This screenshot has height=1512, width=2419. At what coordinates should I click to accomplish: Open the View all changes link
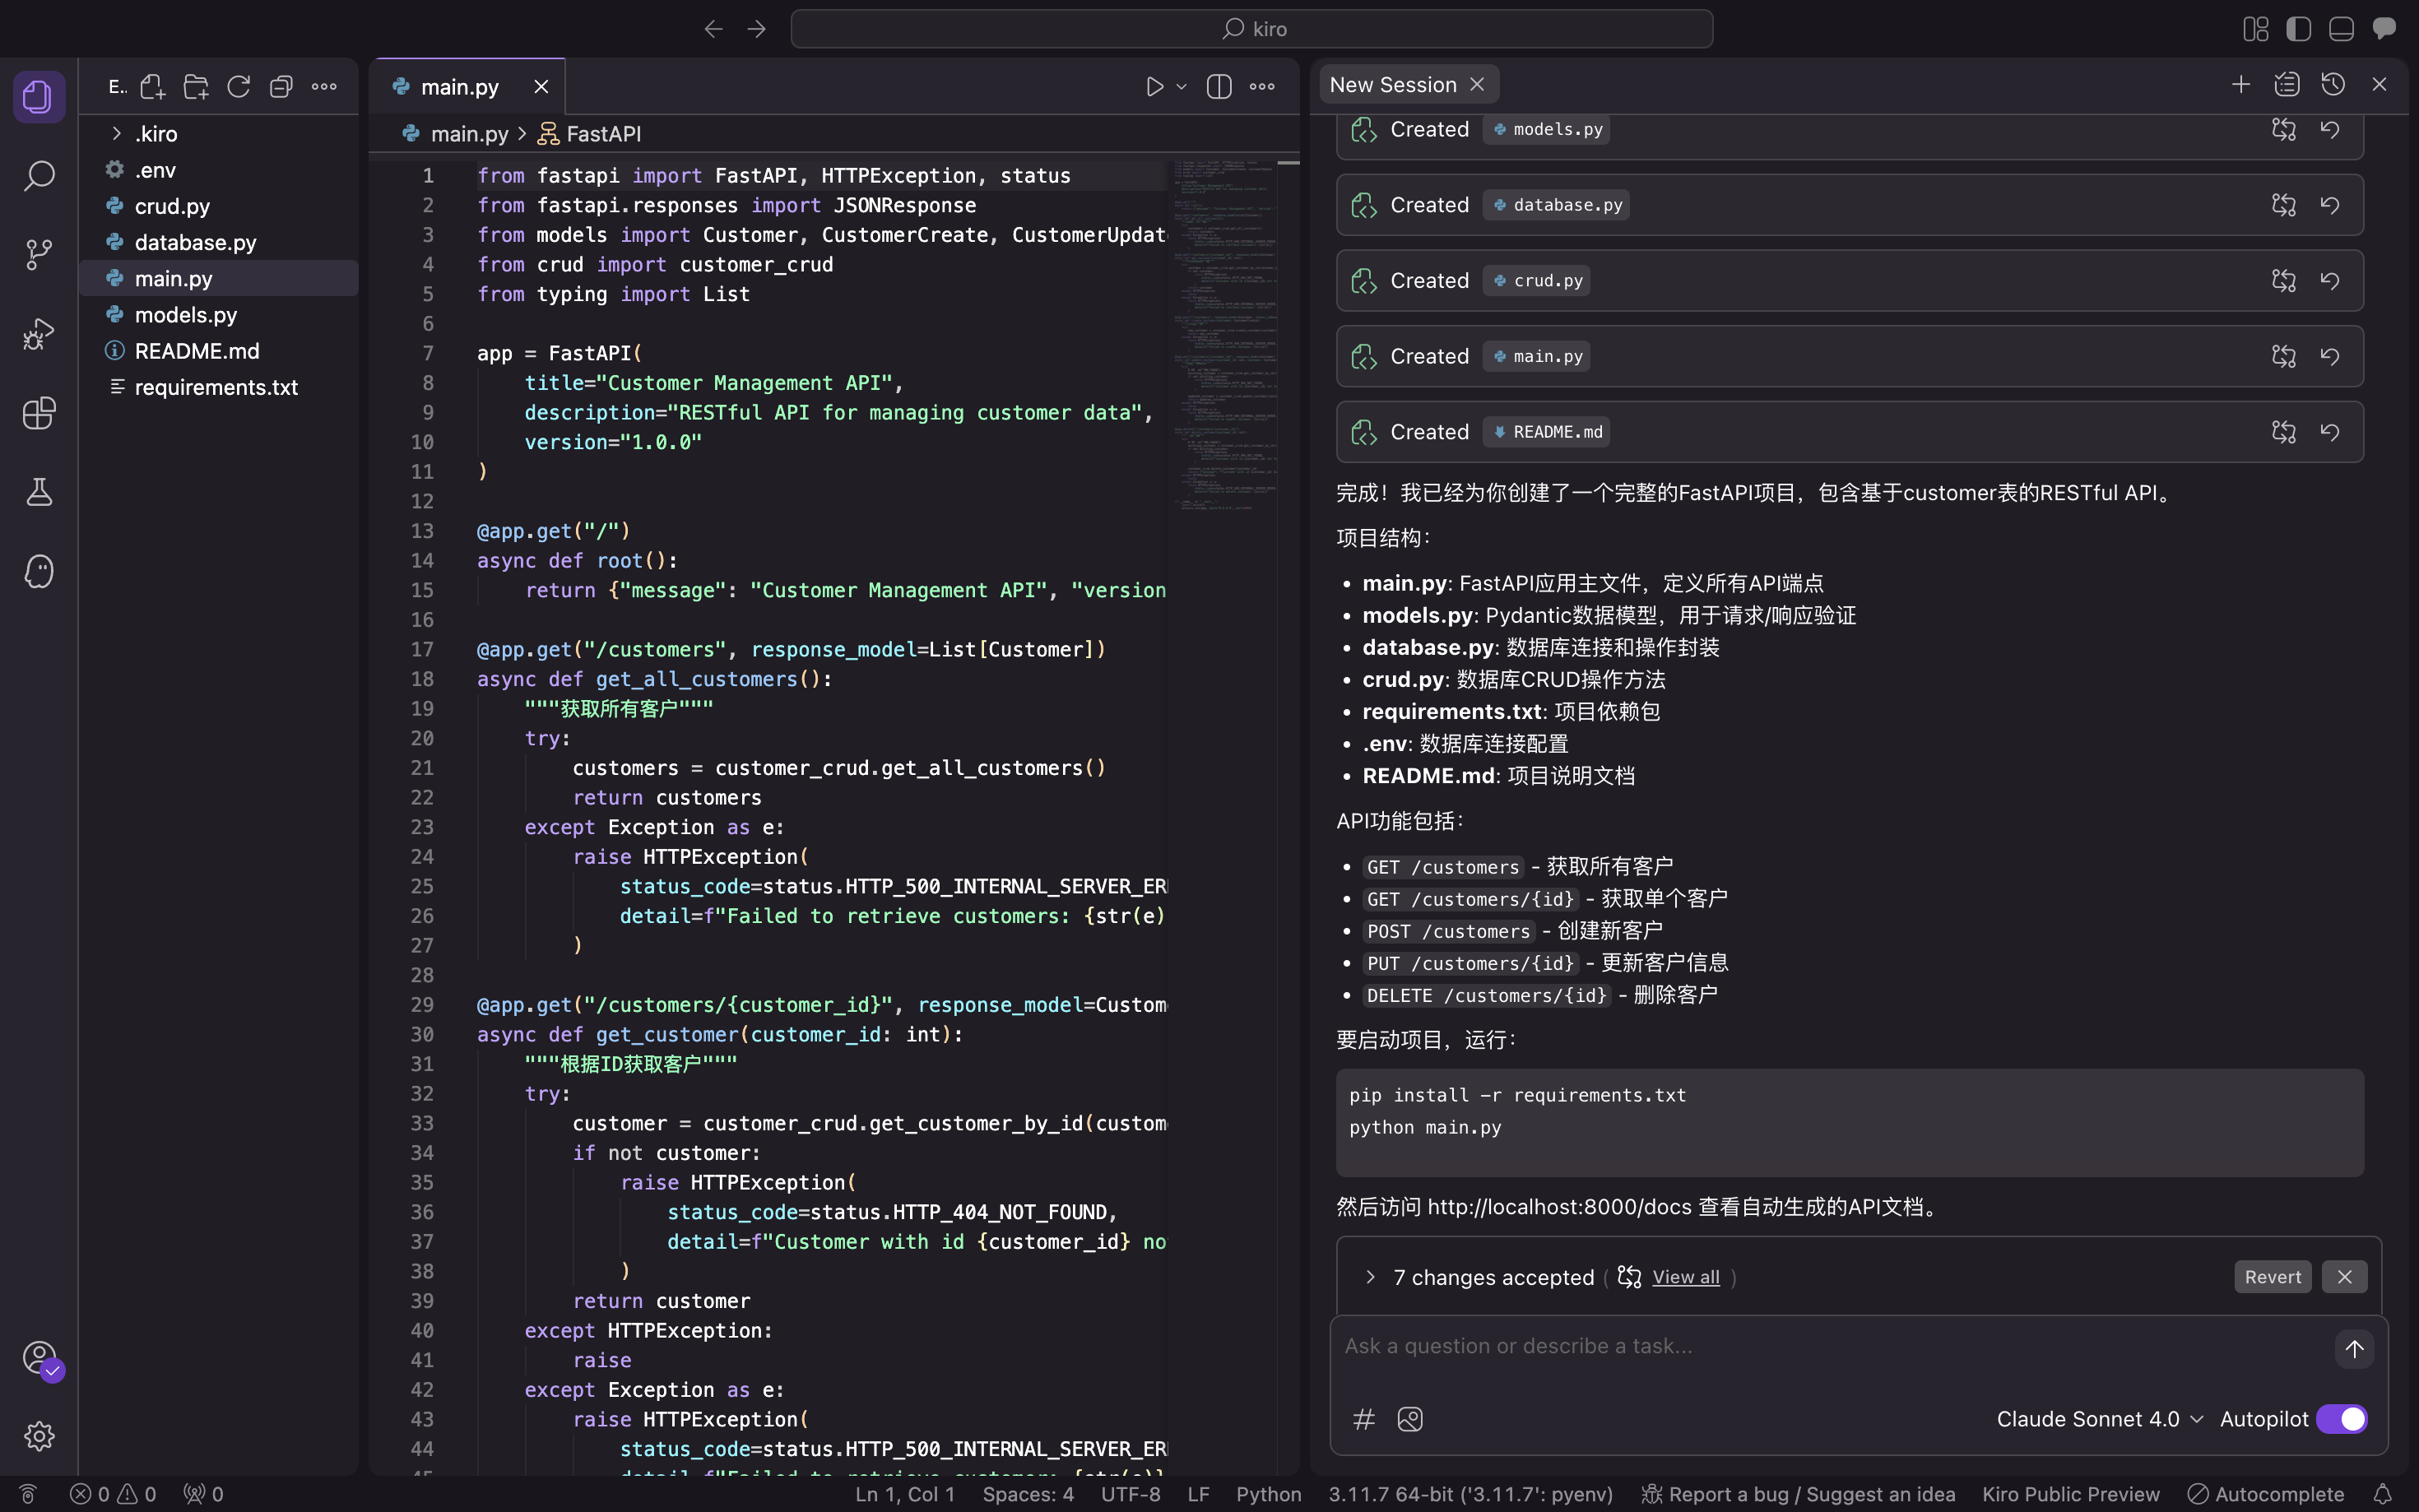[1685, 1277]
